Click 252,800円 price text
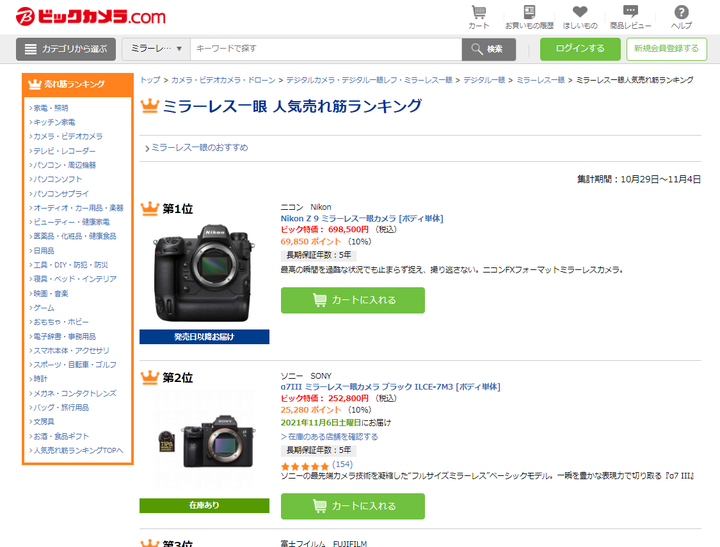This screenshot has height=547, width=720. [349, 398]
